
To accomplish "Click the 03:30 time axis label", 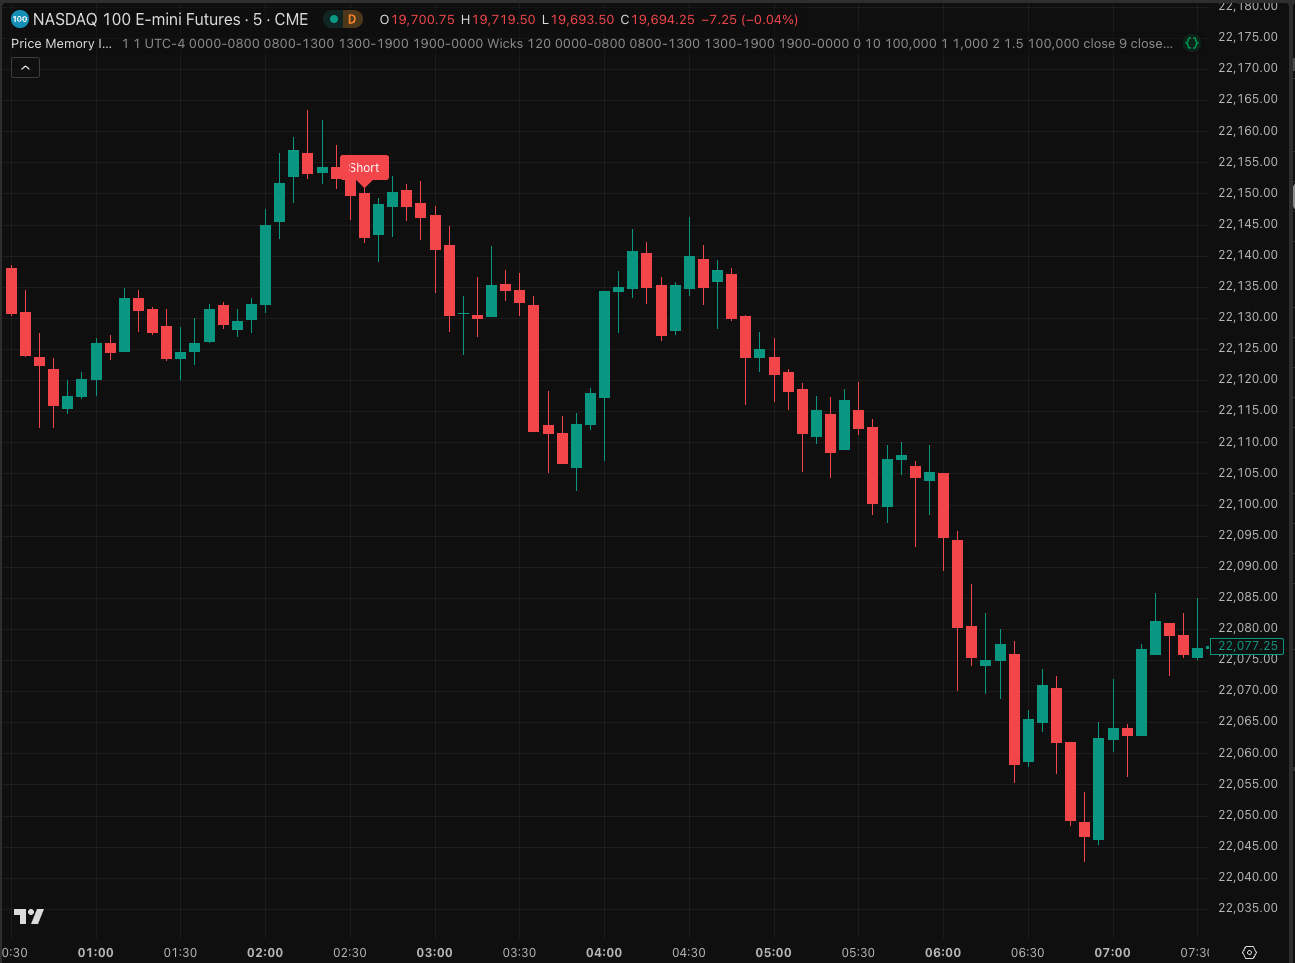I will pyautogui.click(x=519, y=952).
